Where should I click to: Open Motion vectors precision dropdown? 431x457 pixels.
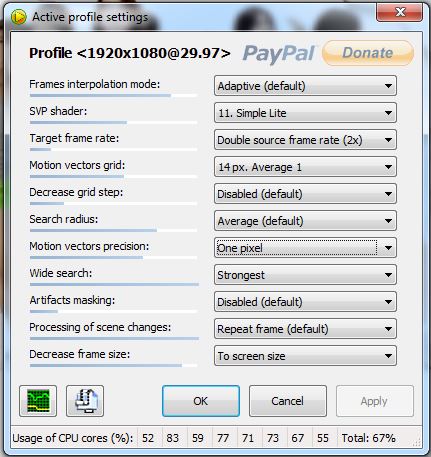pos(305,248)
